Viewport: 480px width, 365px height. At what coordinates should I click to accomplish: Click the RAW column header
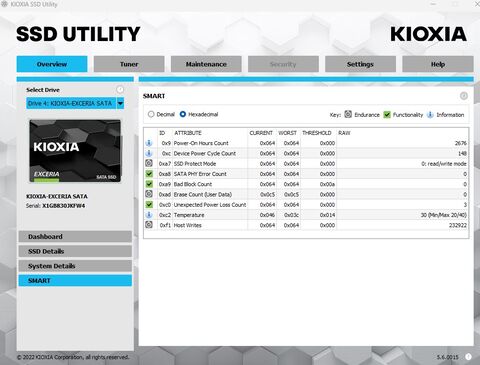[x=344, y=133]
